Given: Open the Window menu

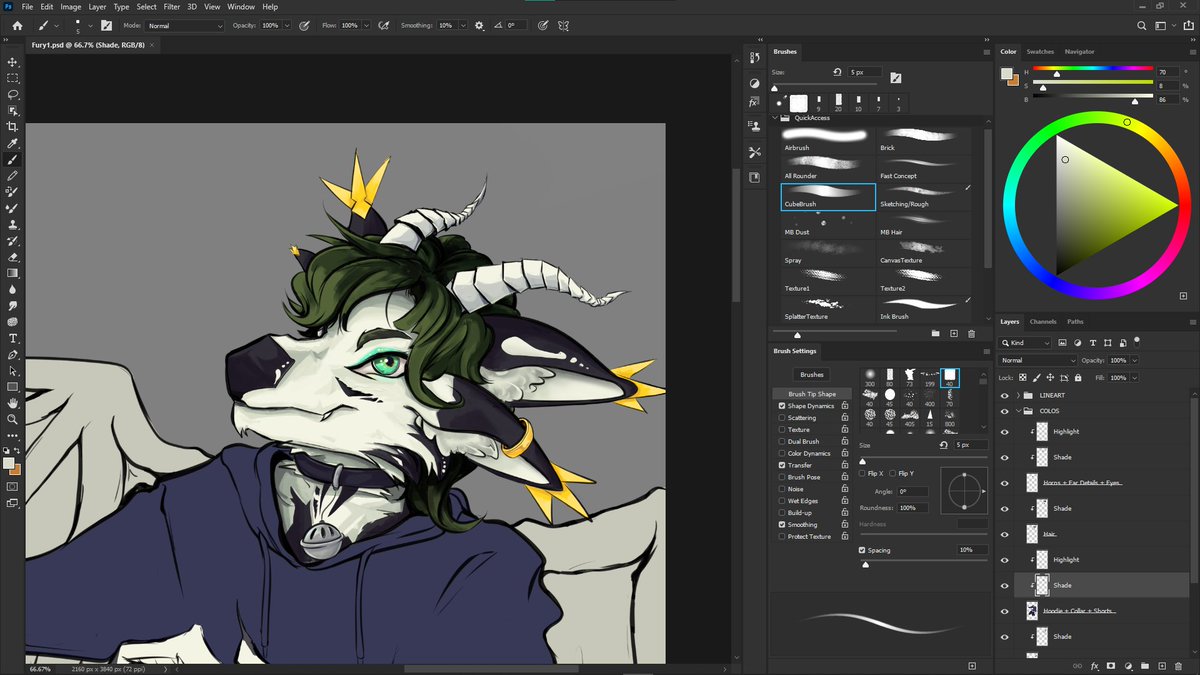Looking at the screenshot, I should (241, 7).
